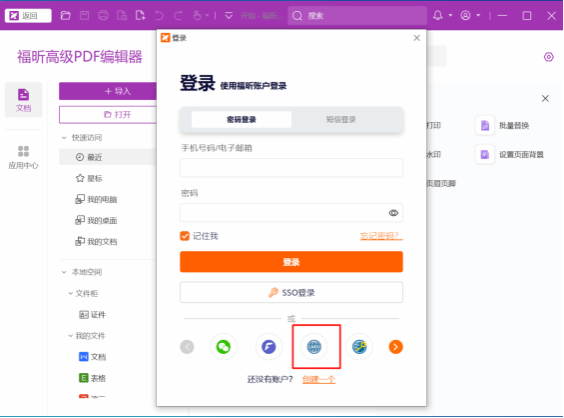This screenshot has width=564, height=418.
Task: Click the orange 登录 button
Action: [291, 262]
